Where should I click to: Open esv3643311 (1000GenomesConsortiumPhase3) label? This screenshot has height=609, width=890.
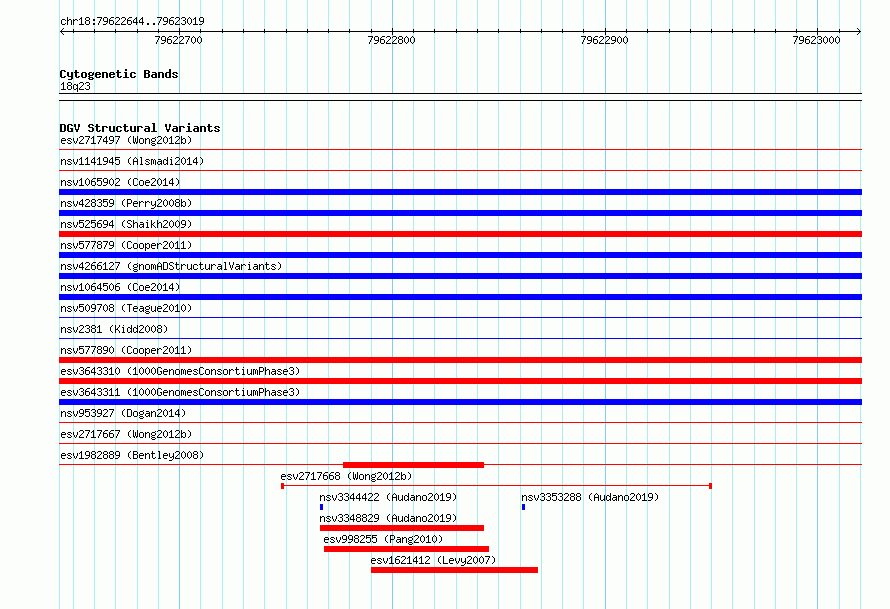click(x=180, y=392)
